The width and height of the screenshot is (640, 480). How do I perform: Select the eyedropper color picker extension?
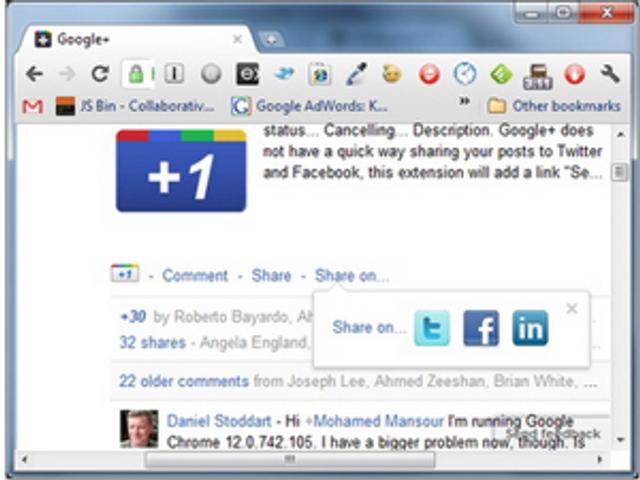point(356,74)
